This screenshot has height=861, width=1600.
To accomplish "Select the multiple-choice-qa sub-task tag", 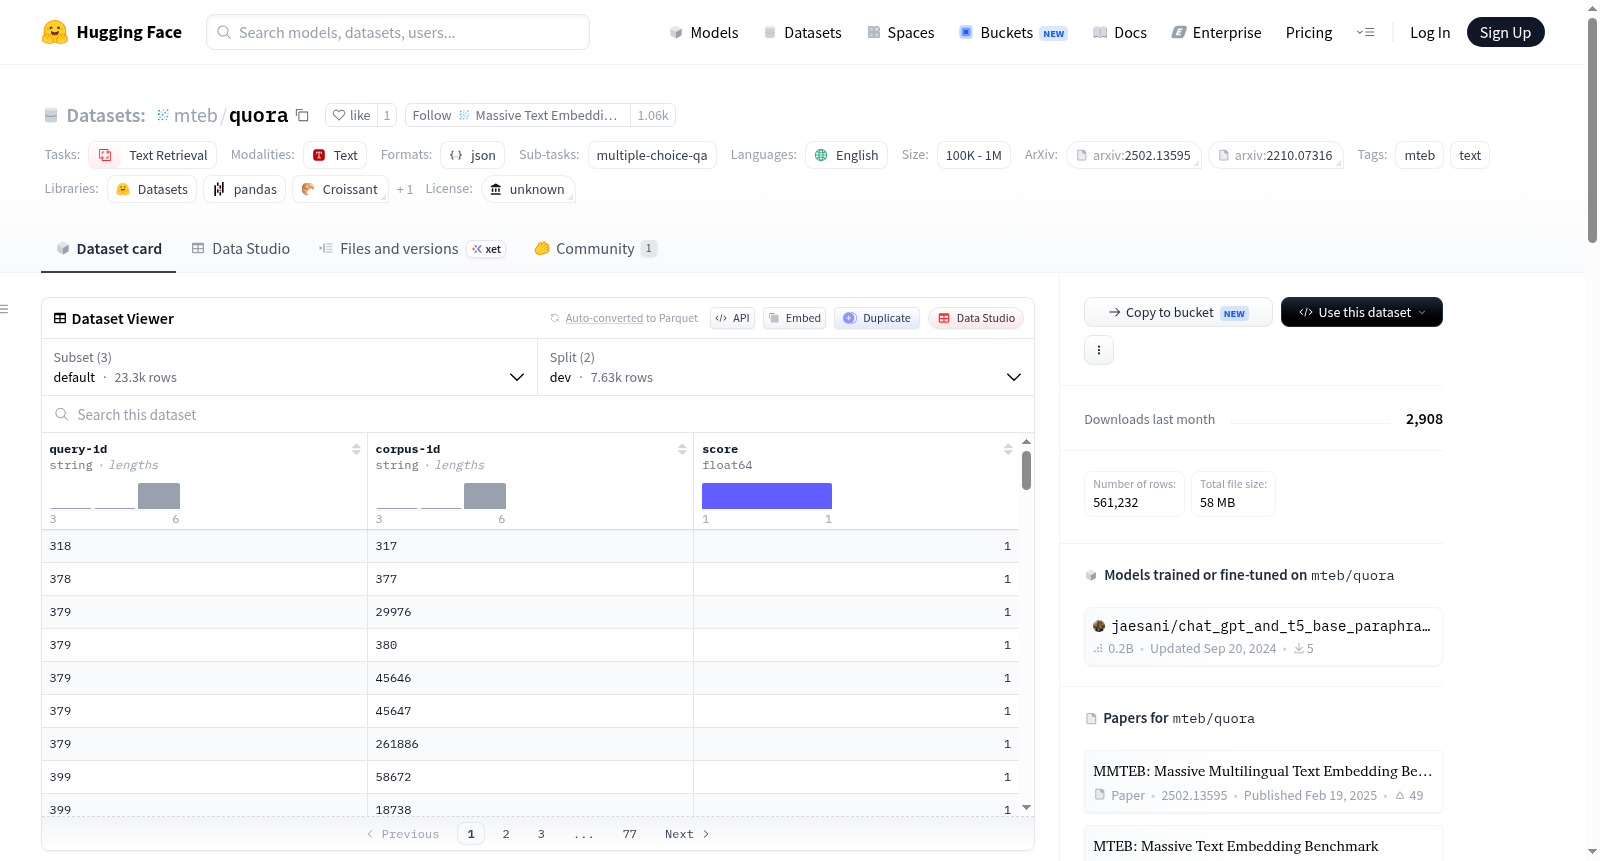I will pos(652,155).
